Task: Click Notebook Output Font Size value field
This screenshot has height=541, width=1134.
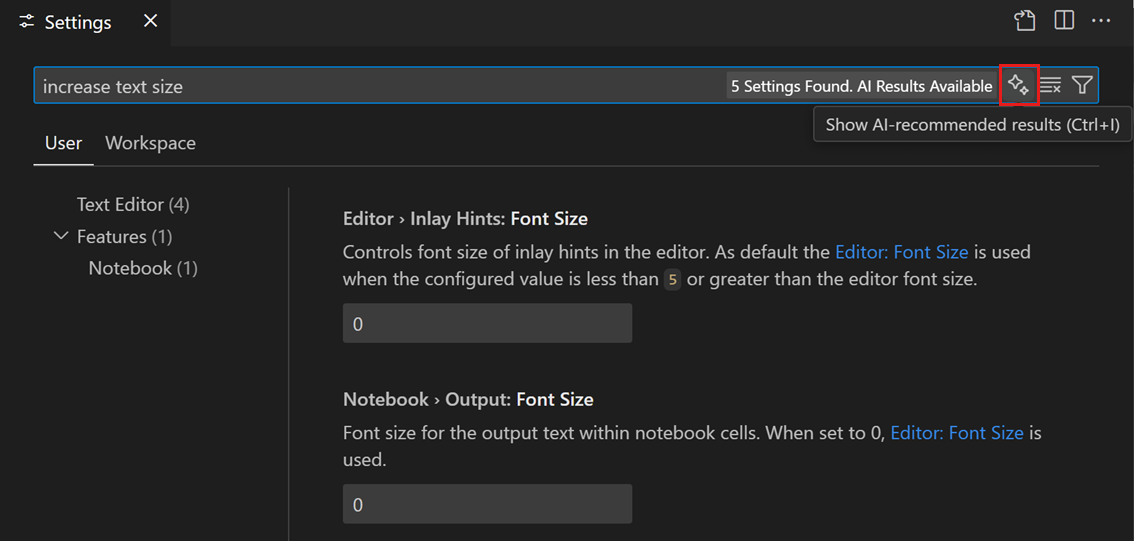Action: pos(487,504)
